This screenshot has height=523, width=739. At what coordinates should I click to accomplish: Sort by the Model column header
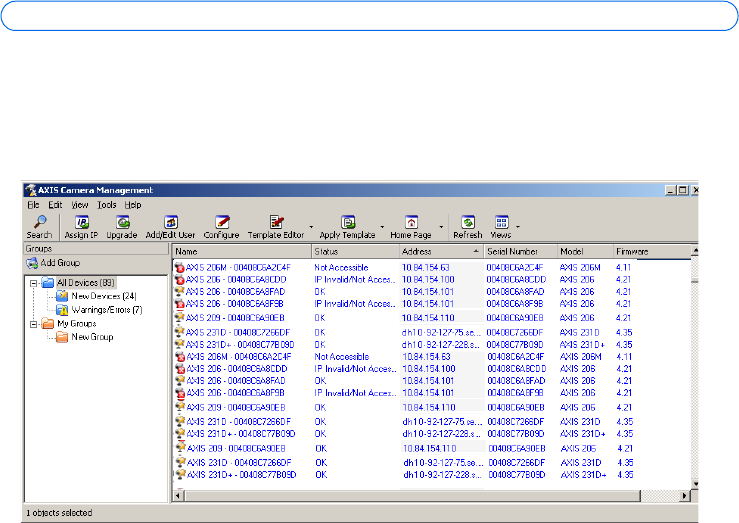click(x=585, y=252)
